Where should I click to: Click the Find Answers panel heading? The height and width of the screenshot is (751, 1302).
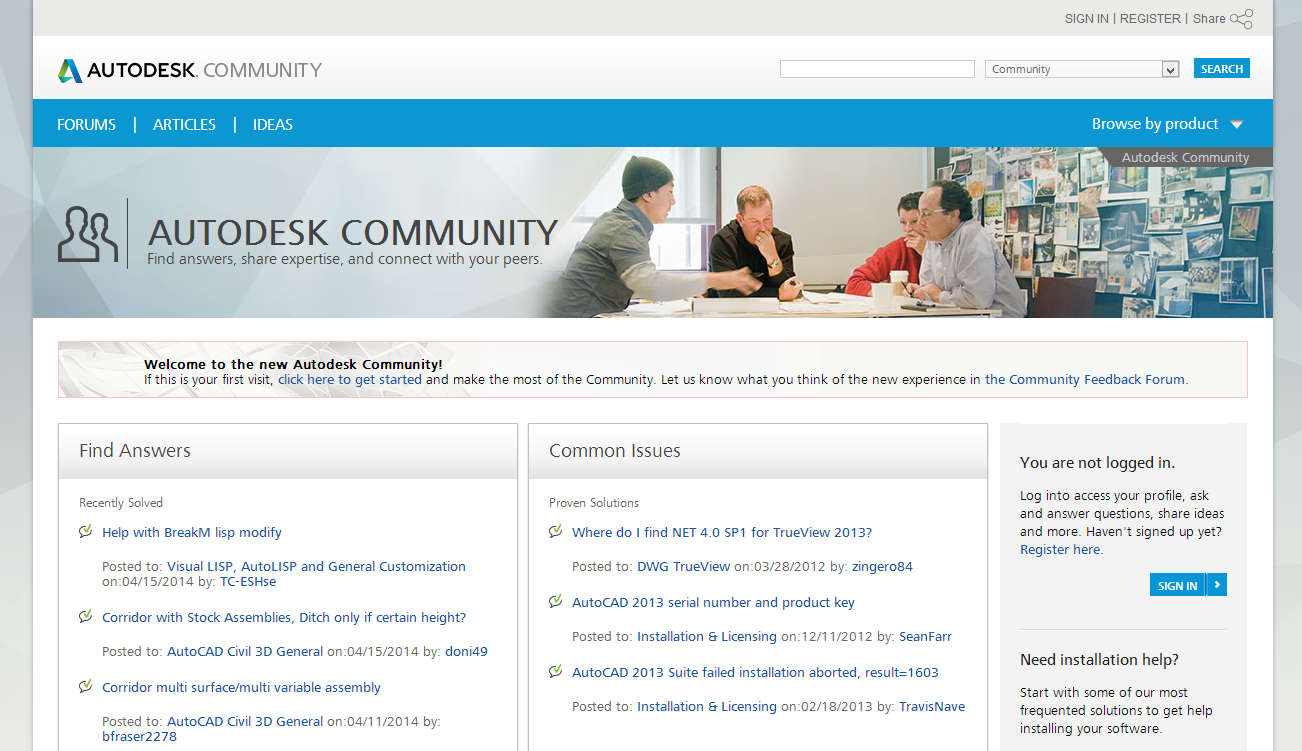tap(135, 451)
